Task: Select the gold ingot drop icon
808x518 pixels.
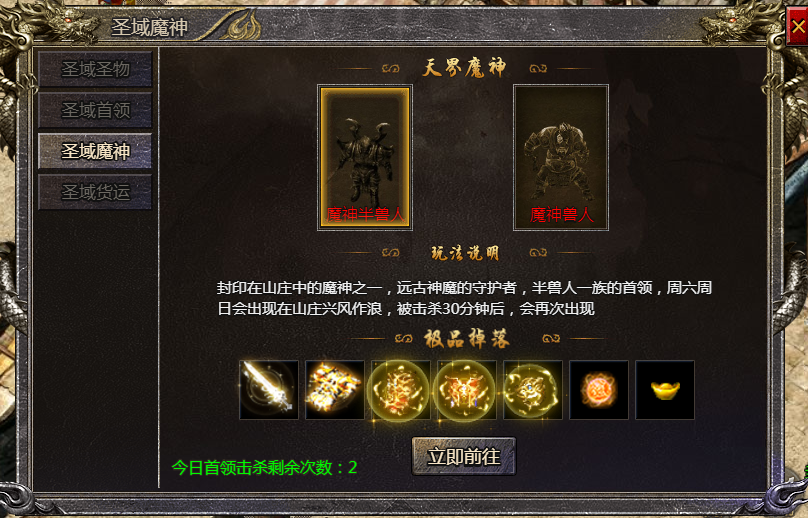Action: (665, 390)
